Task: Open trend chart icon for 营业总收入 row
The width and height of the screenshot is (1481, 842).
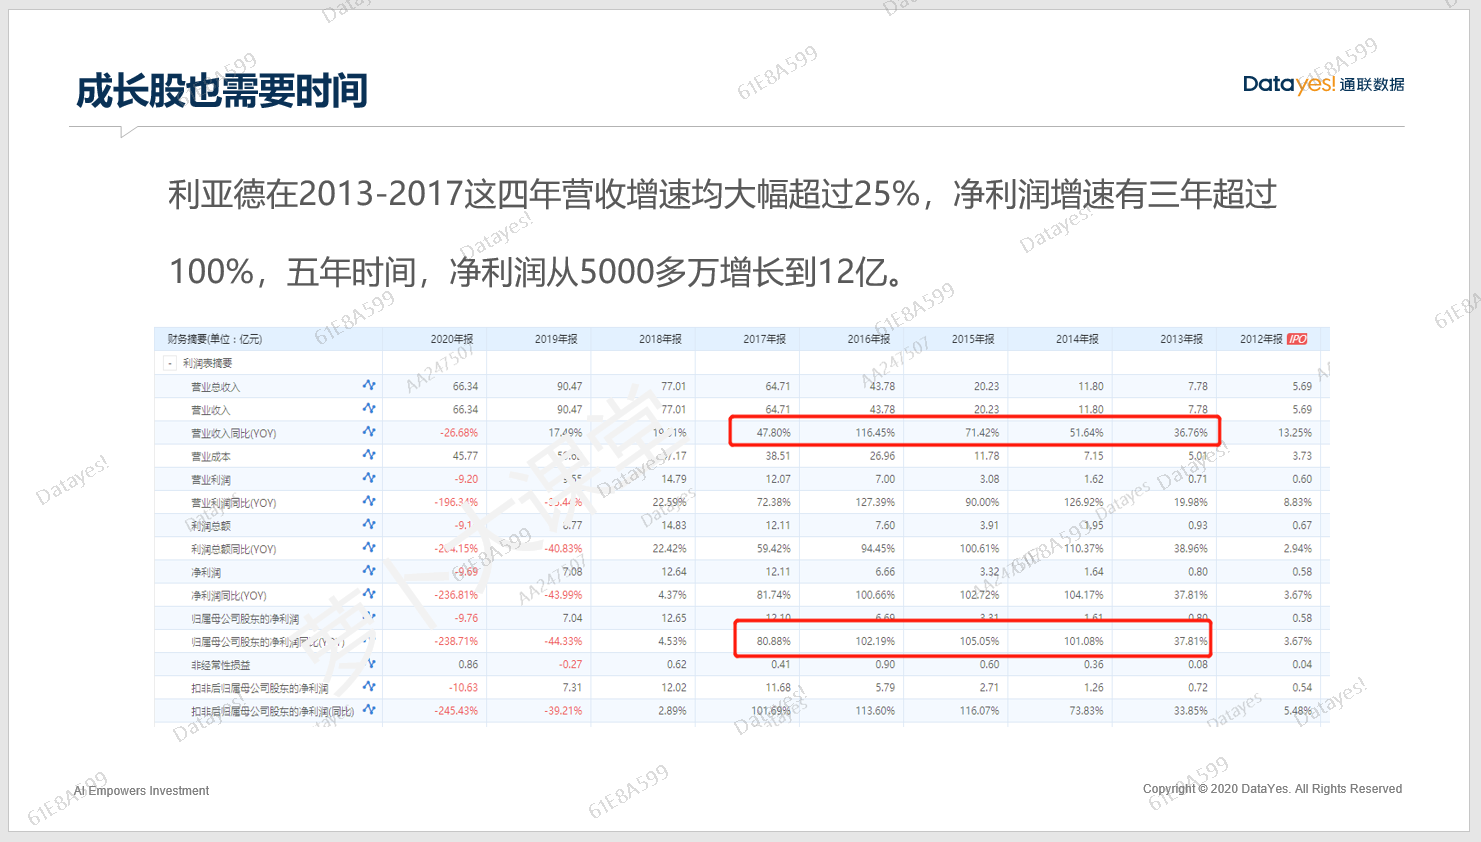Action: (369, 385)
